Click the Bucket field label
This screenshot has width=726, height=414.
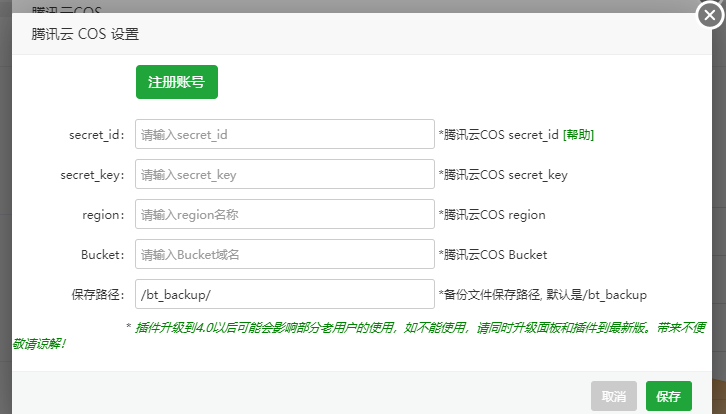click(x=103, y=255)
